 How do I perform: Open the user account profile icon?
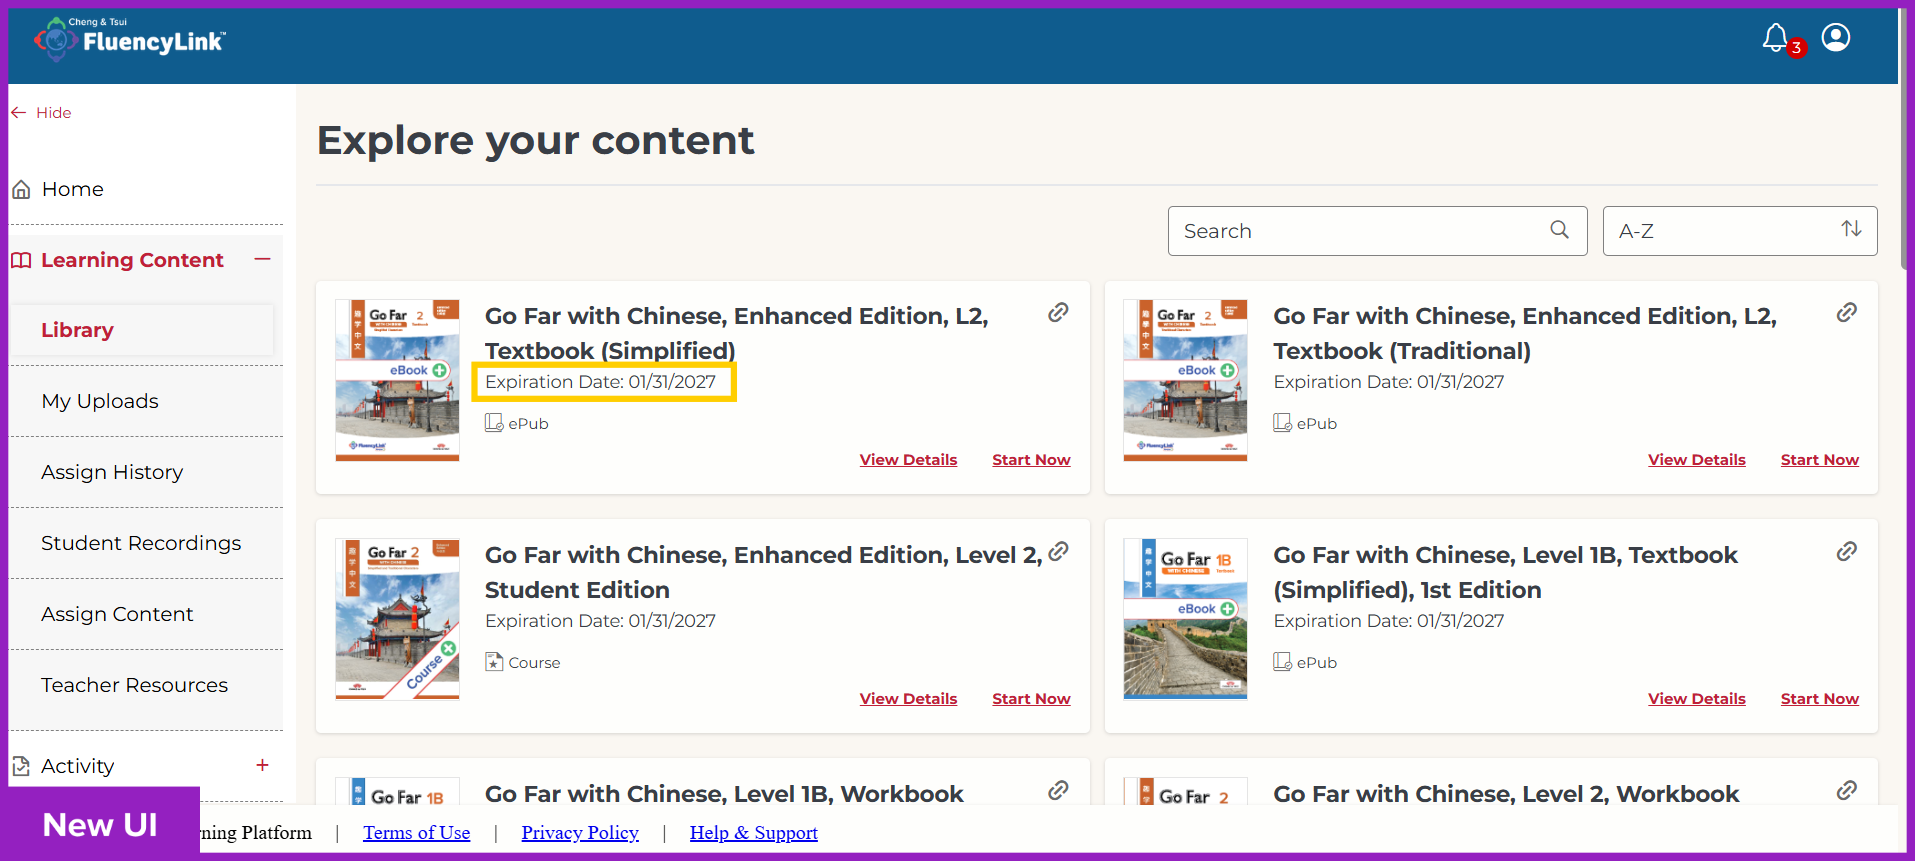1836,37
